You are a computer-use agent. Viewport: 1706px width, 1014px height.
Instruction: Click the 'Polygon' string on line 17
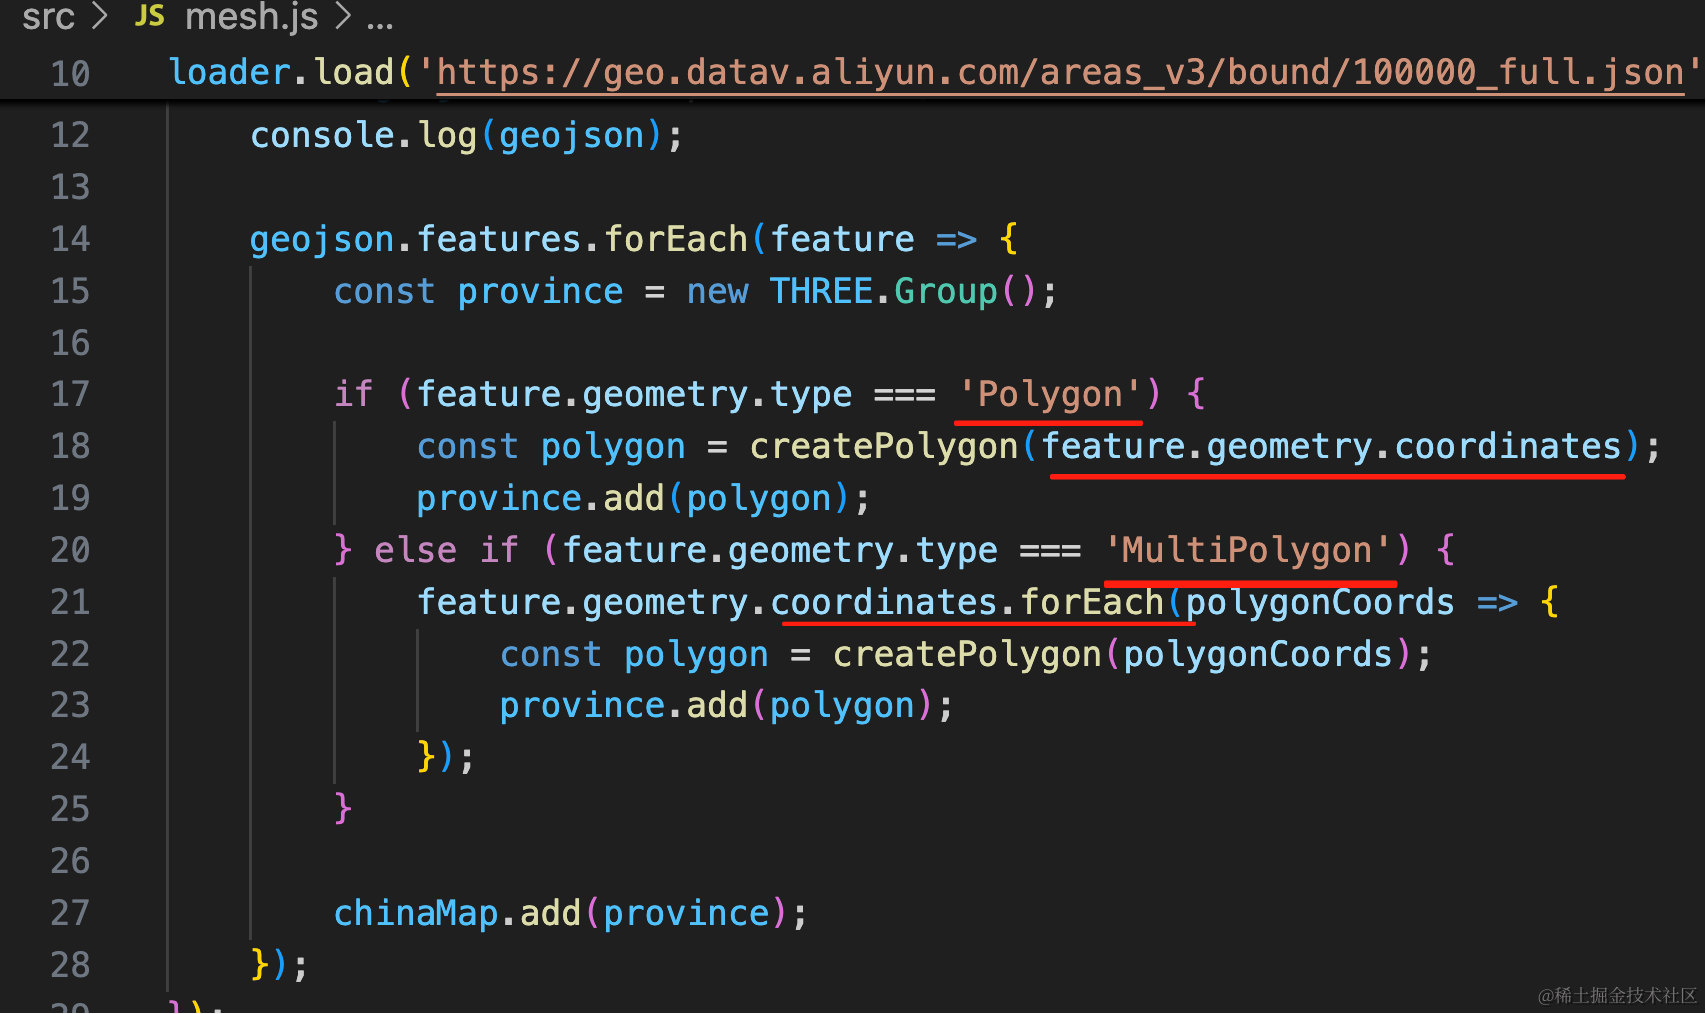tap(1050, 394)
